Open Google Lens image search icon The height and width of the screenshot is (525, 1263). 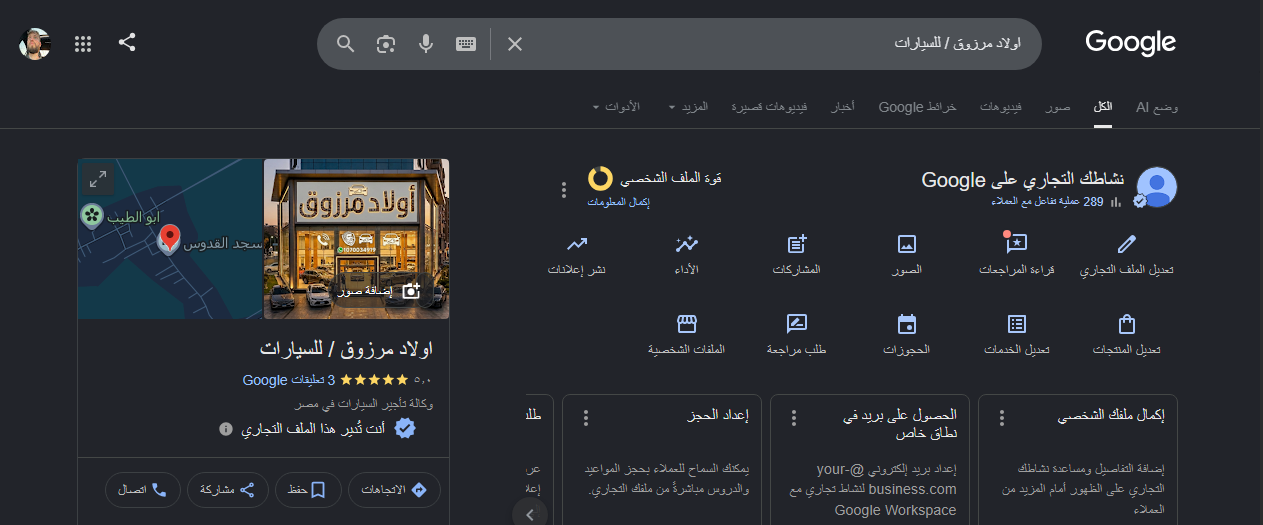[386, 44]
